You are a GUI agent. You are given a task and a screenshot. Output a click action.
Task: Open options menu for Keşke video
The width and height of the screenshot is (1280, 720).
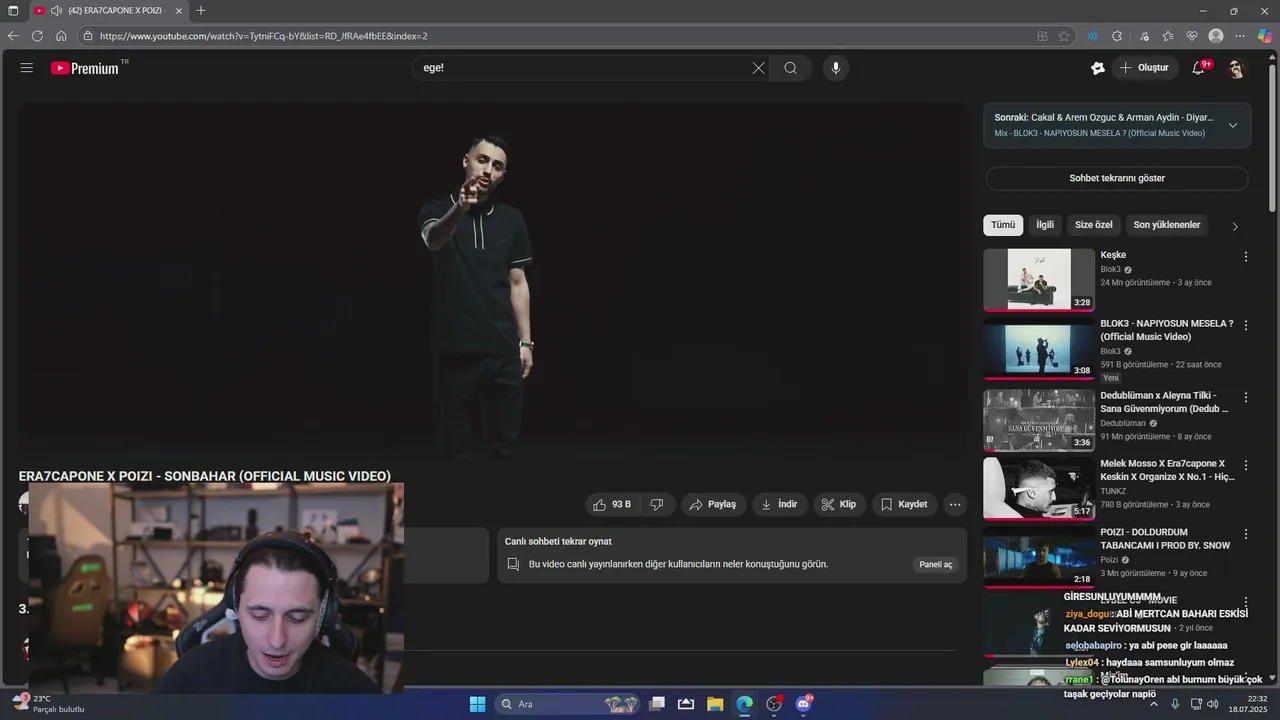tap(1246, 257)
